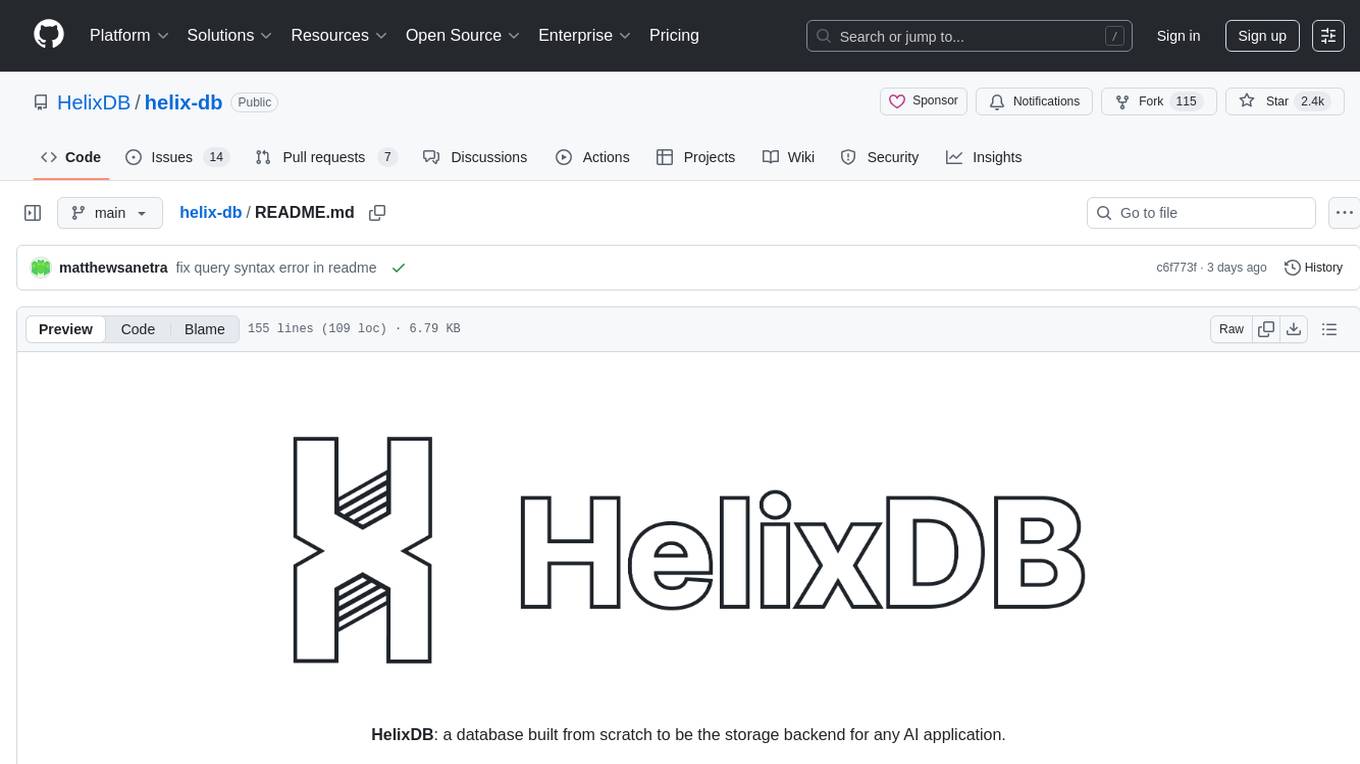The width and height of the screenshot is (1360, 764).
Task: Open appearance settings icon in header
Action: point(1328,36)
